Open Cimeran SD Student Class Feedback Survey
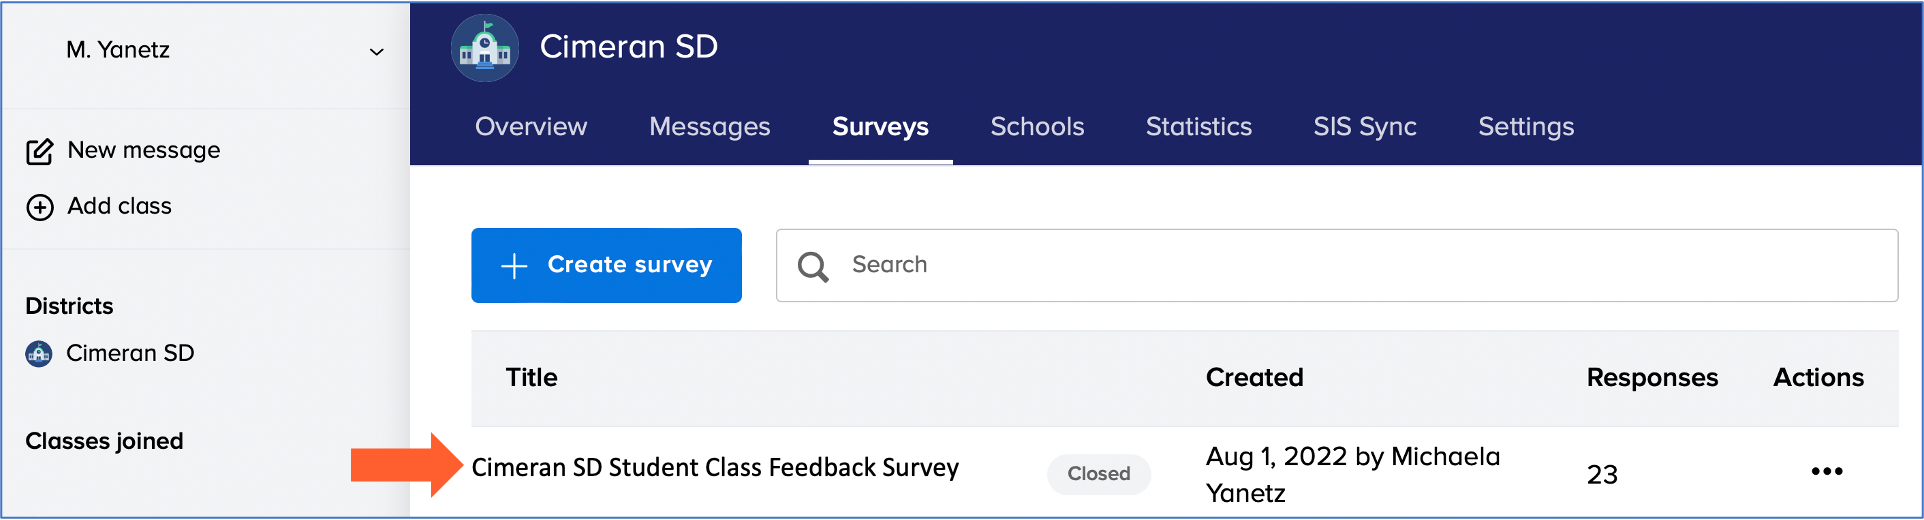Screen dimensions: 1924x520 coord(715,468)
